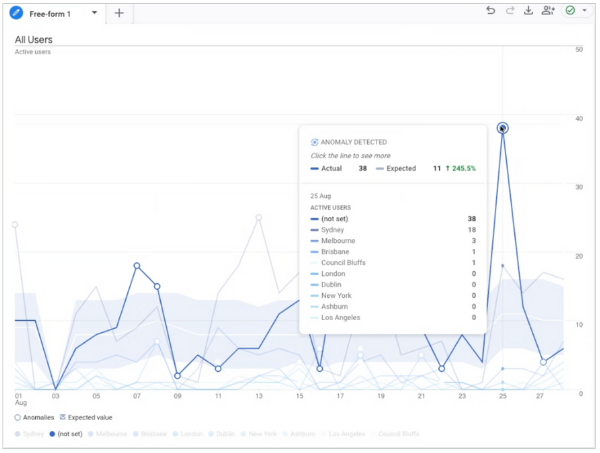
Task: Click the Actual value label in tooltip
Action: 331,168
